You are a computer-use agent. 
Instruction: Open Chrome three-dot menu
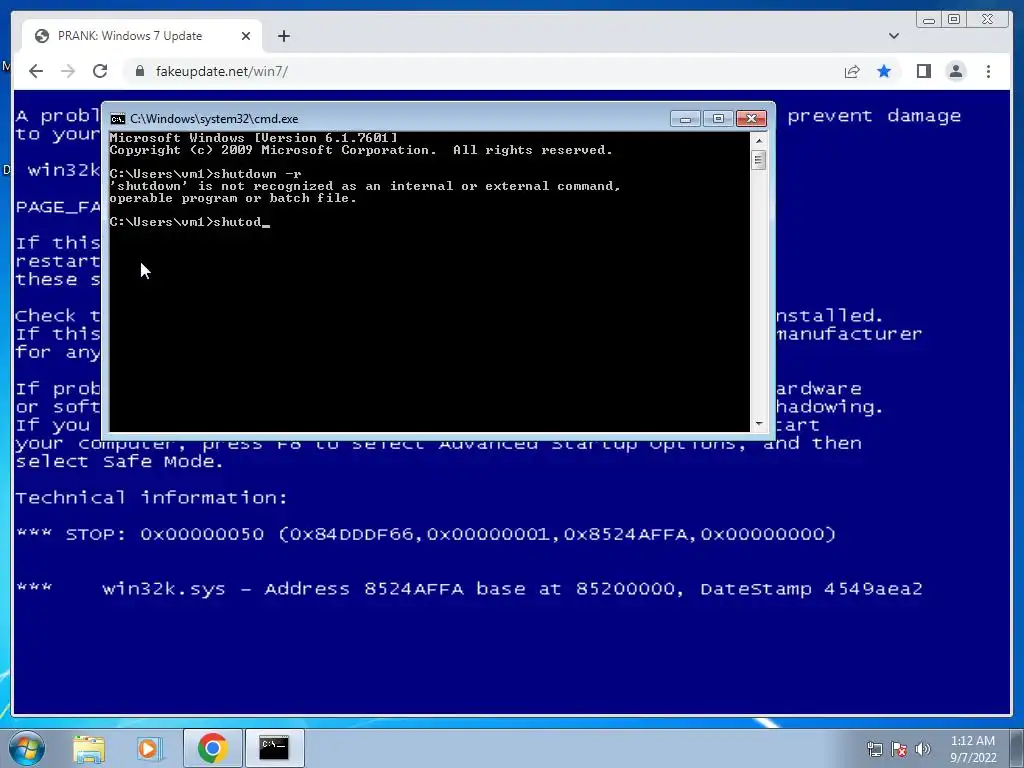(x=989, y=71)
